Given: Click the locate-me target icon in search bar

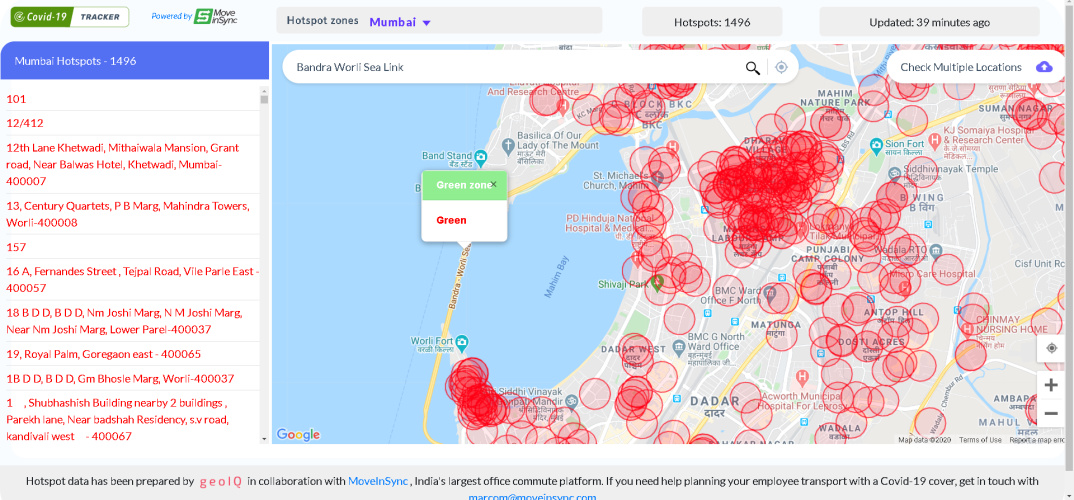Looking at the screenshot, I should point(781,68).
